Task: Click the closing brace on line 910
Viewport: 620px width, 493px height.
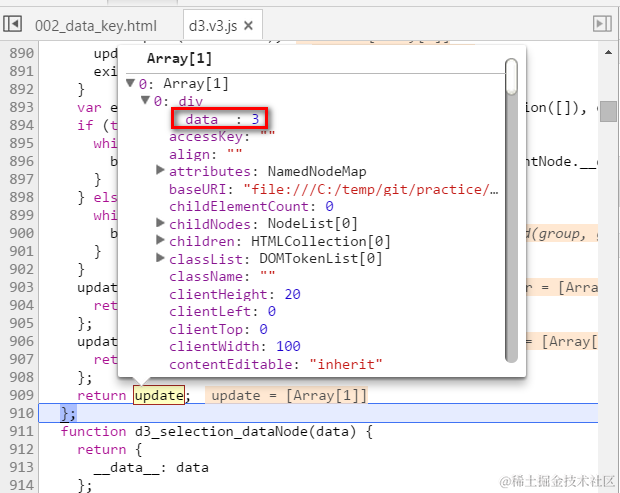Action: pos(68,413)
